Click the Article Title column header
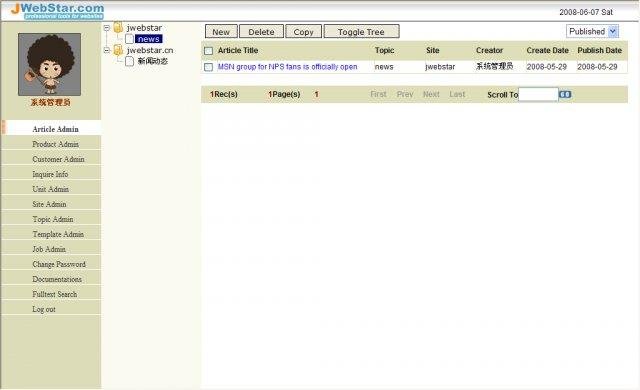The width and height of the screenshot is (640, 390). [x=238, y=50]
